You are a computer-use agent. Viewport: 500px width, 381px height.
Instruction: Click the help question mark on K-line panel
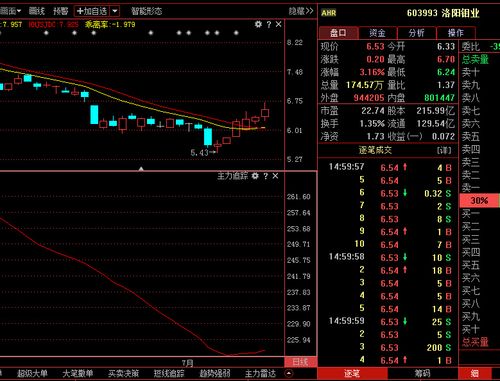(x=269, y=24)
